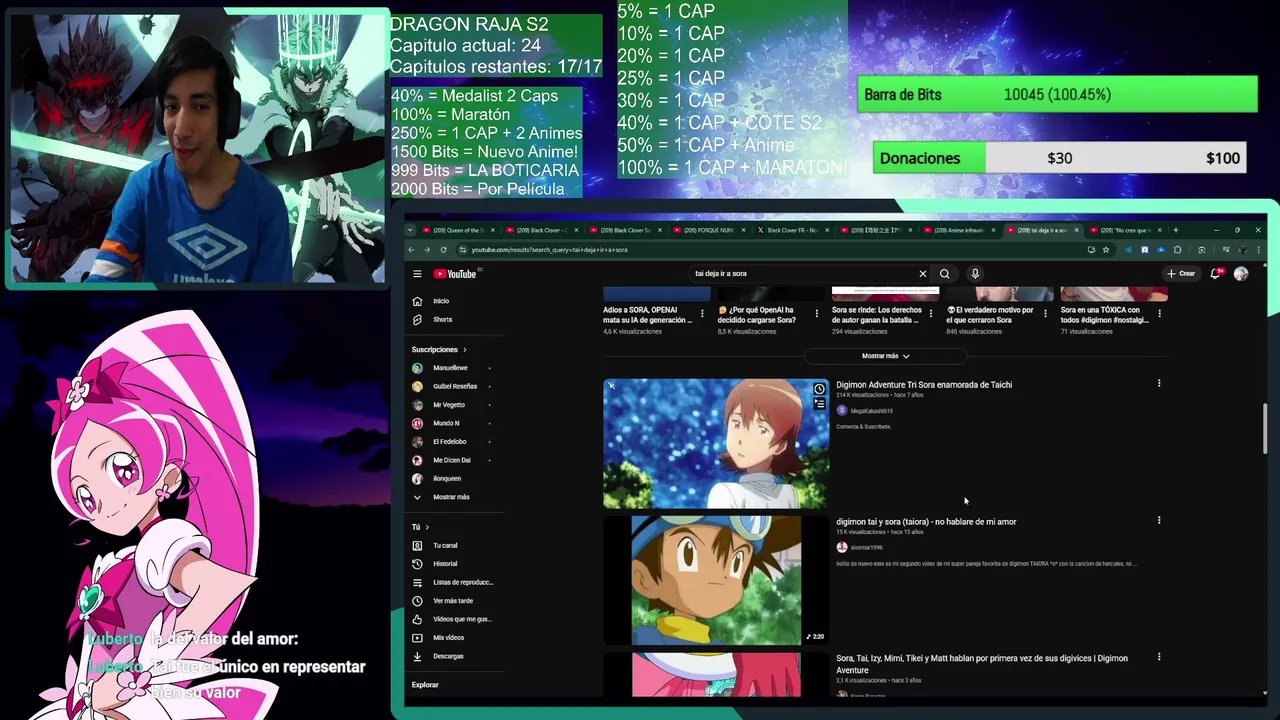Screen dimensions: 1280x720
Task: Expand the Tú section header
Action: pyautogui.click(x=420, y=527)
